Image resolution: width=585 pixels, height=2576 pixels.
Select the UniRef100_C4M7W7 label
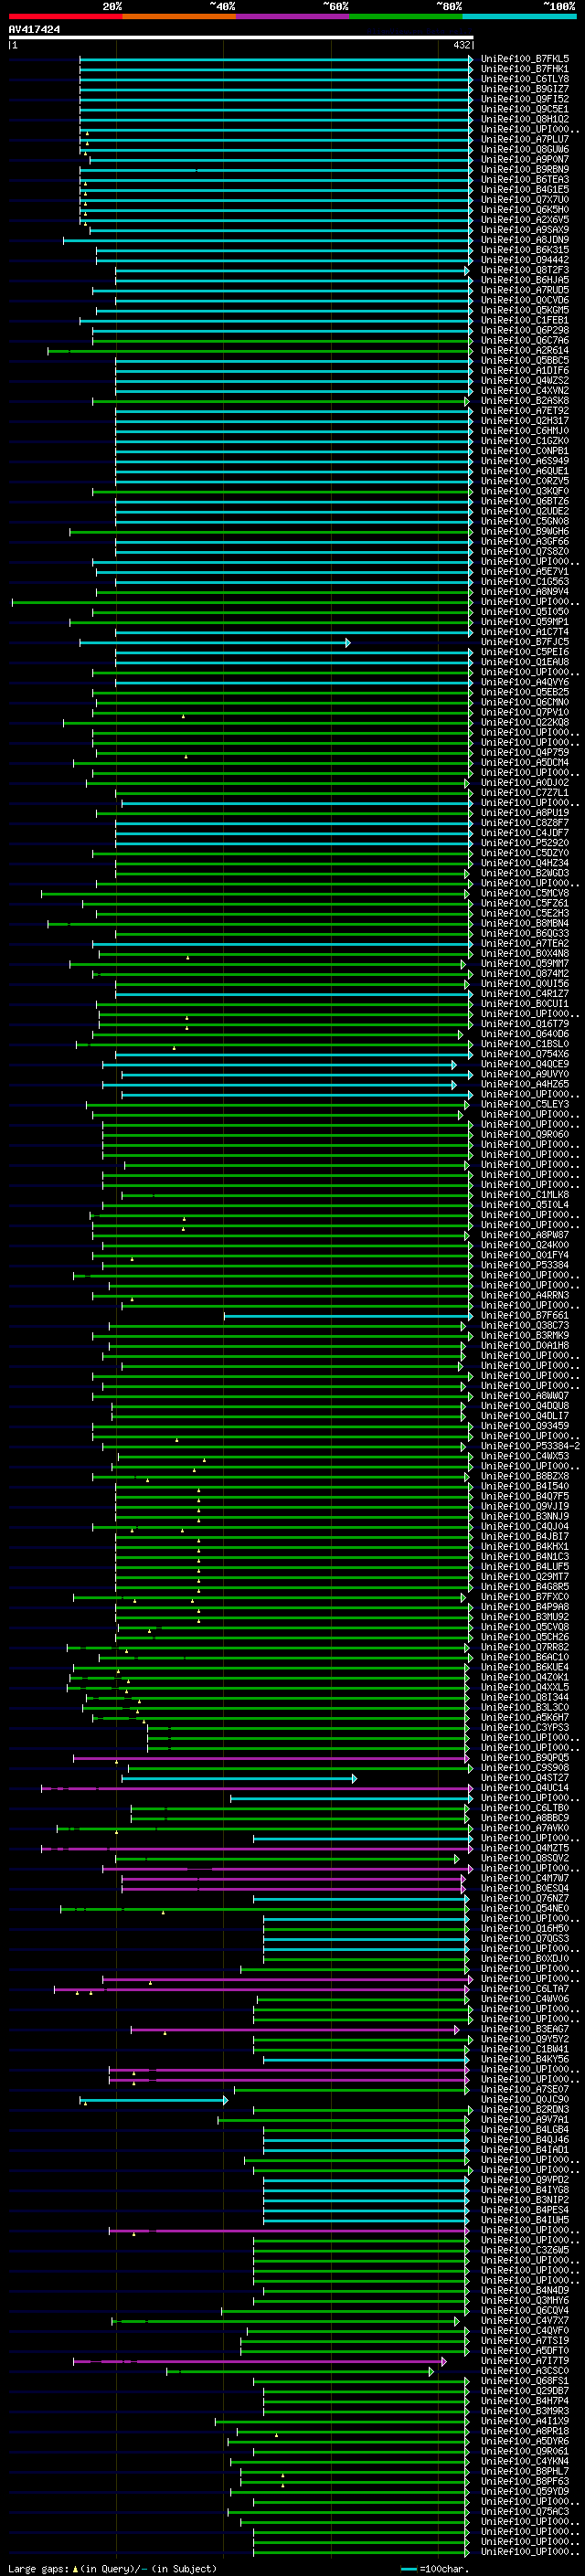pos(525,1878)
